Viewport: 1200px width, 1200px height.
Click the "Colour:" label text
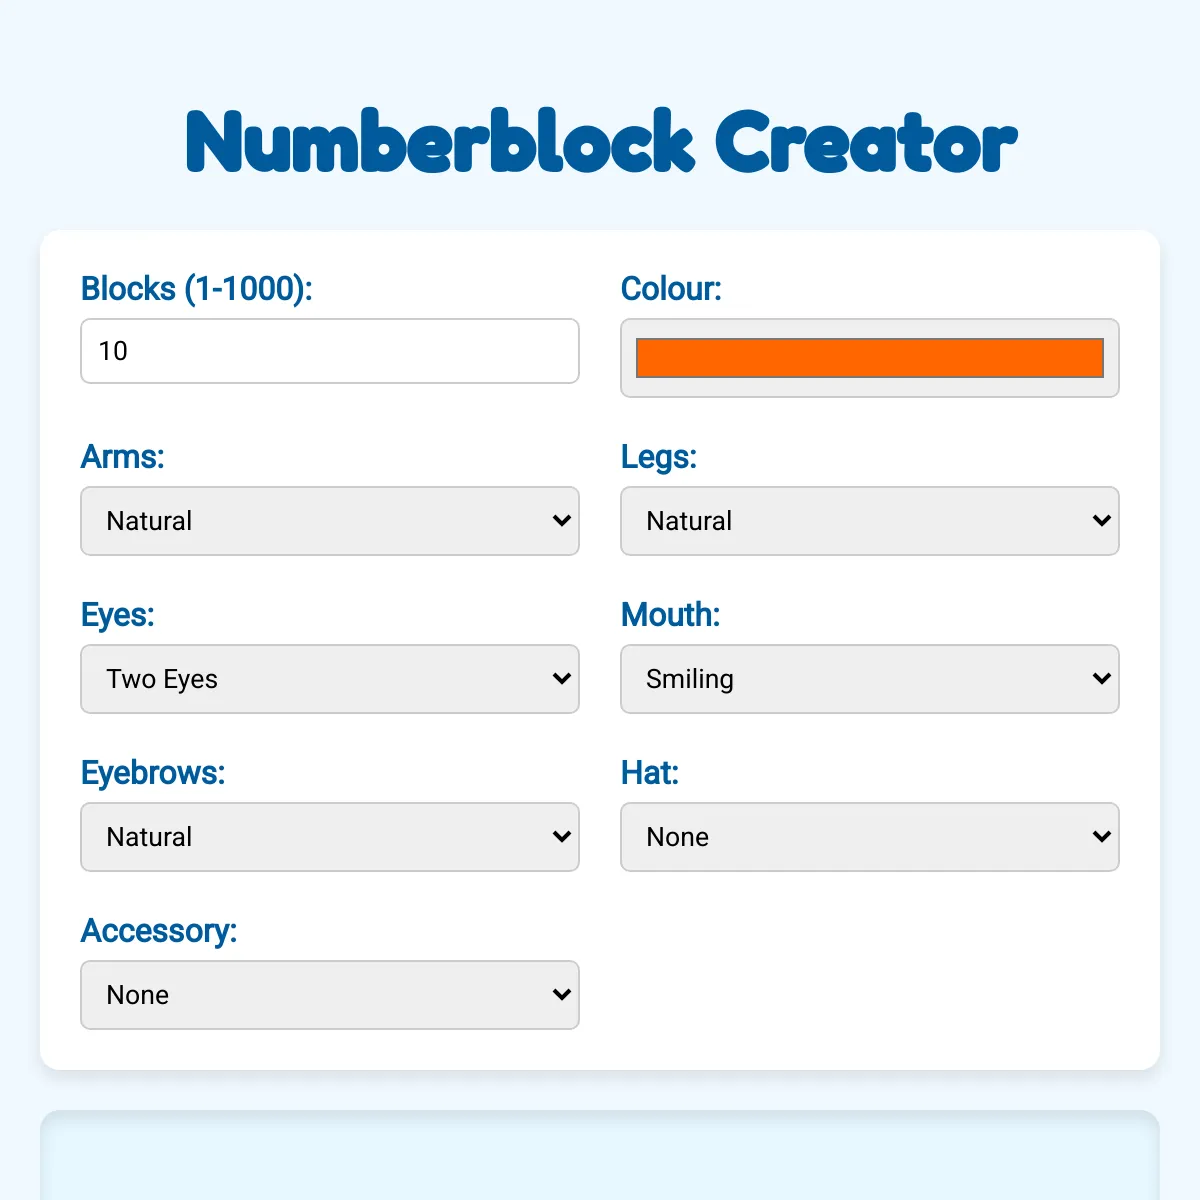(671, 289)
